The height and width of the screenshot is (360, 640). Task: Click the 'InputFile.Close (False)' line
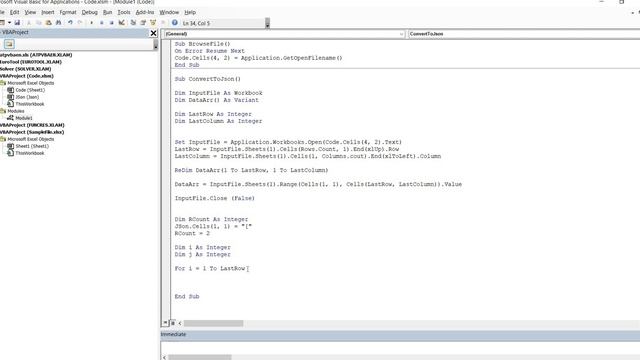click(215, 198)
